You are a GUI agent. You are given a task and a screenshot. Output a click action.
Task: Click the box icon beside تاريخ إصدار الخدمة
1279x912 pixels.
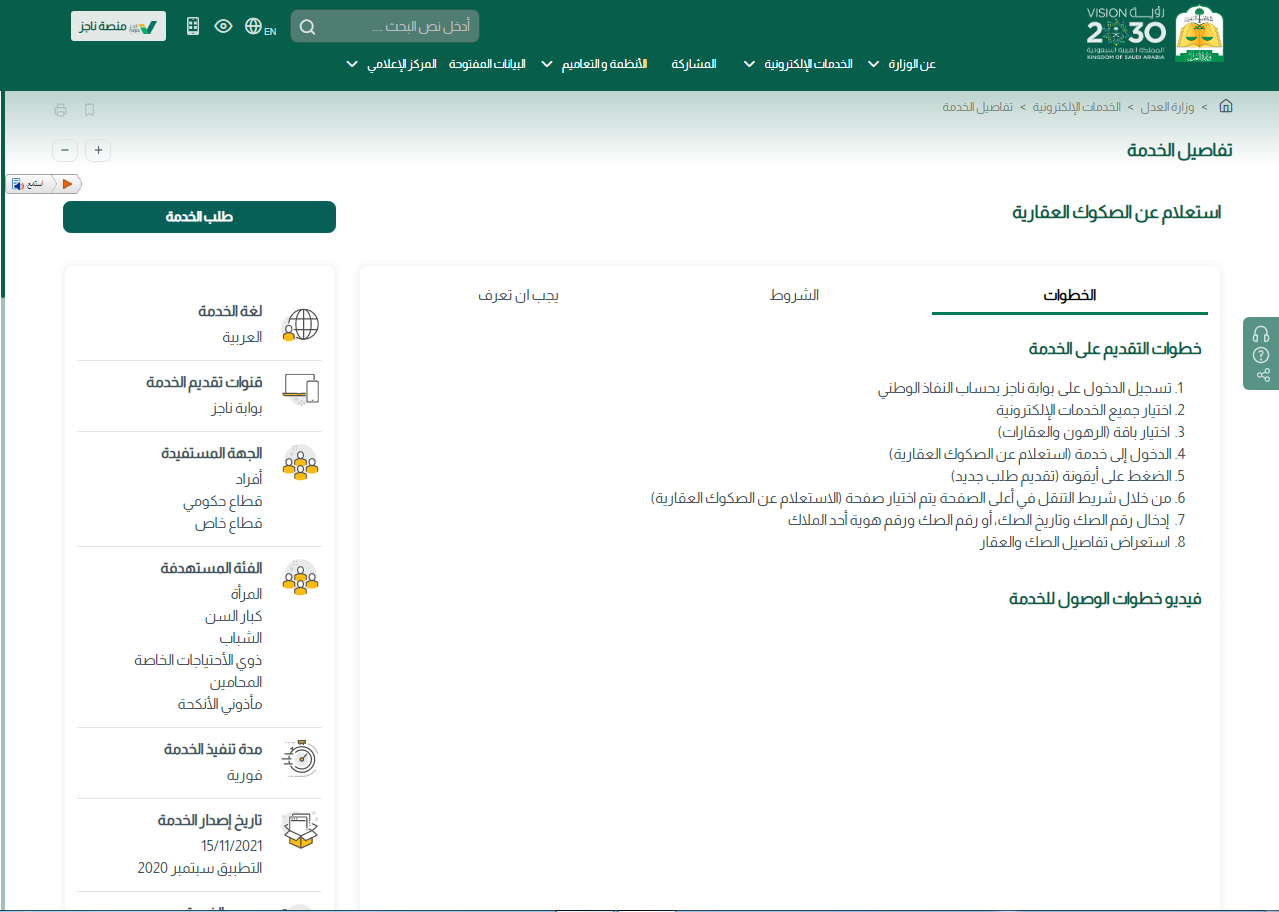(x=301, y=830)
